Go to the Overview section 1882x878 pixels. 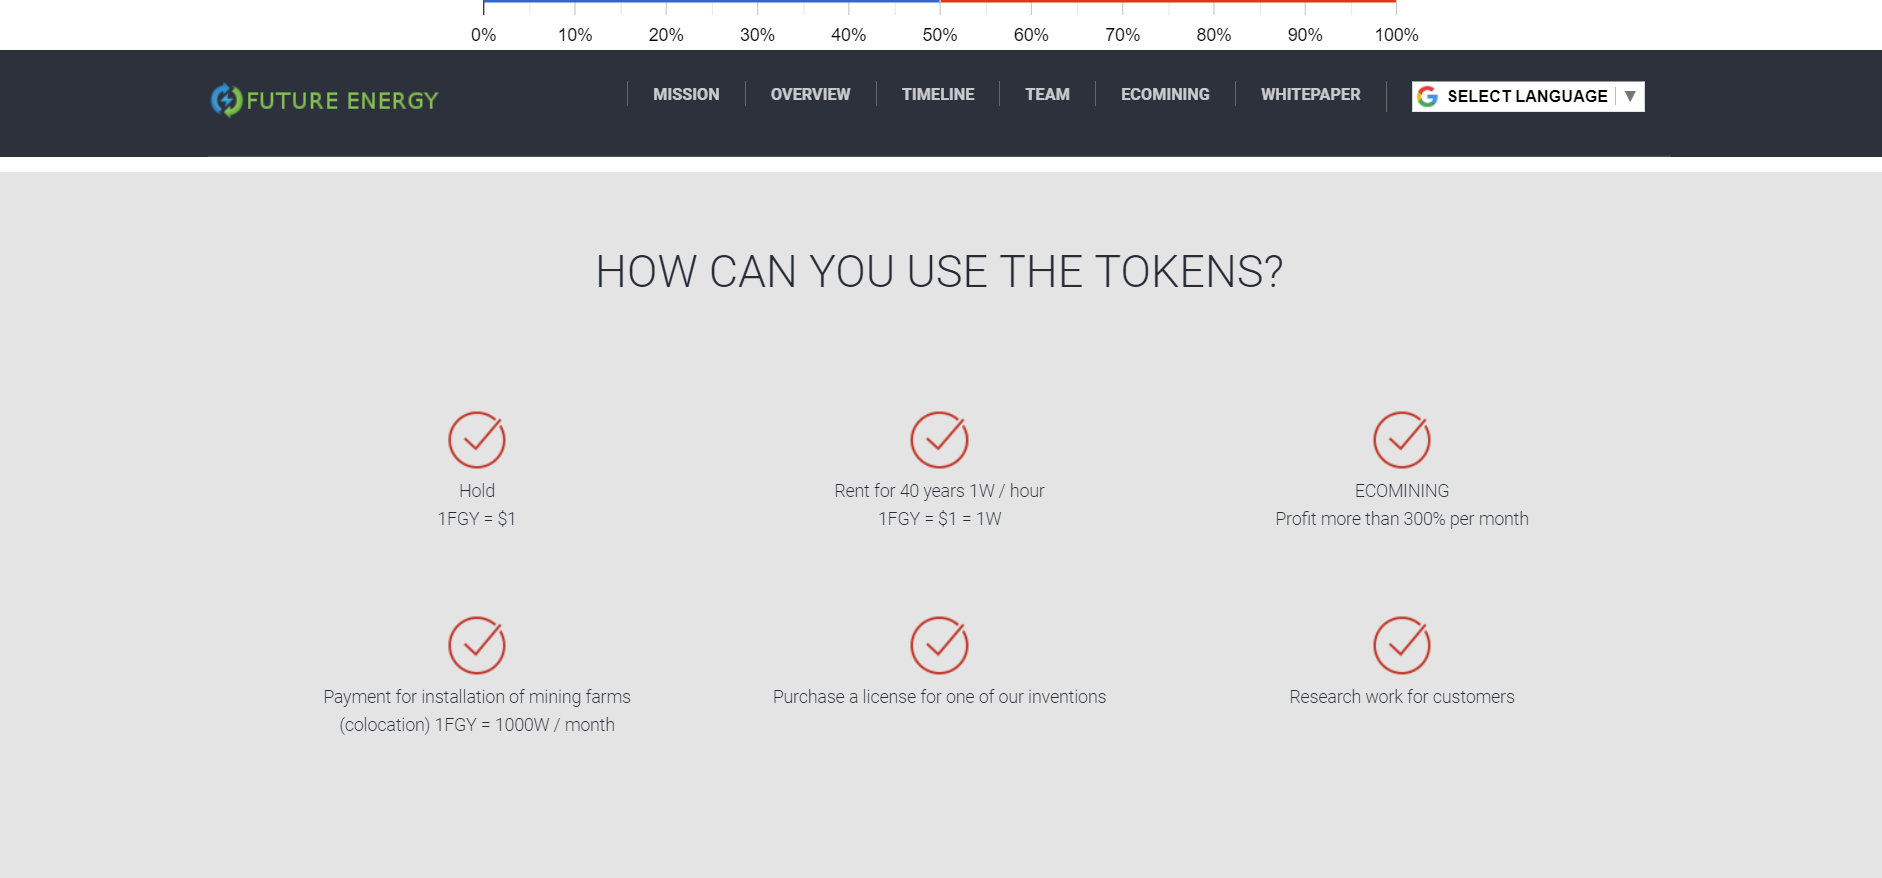pos(810,94)
